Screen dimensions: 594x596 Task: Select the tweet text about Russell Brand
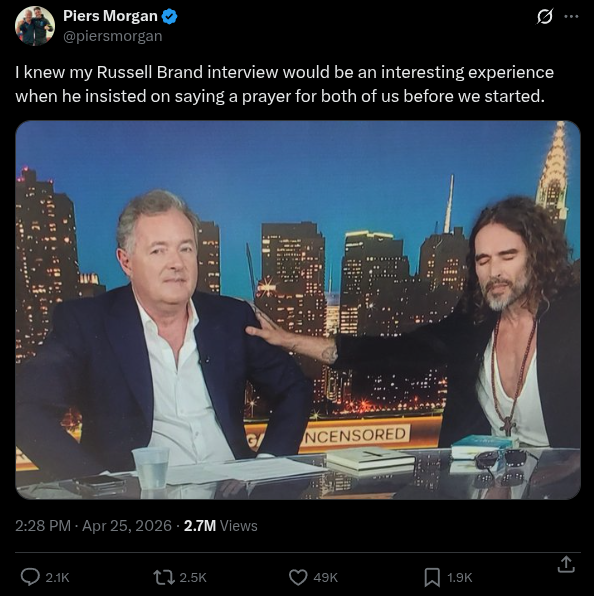284,84
